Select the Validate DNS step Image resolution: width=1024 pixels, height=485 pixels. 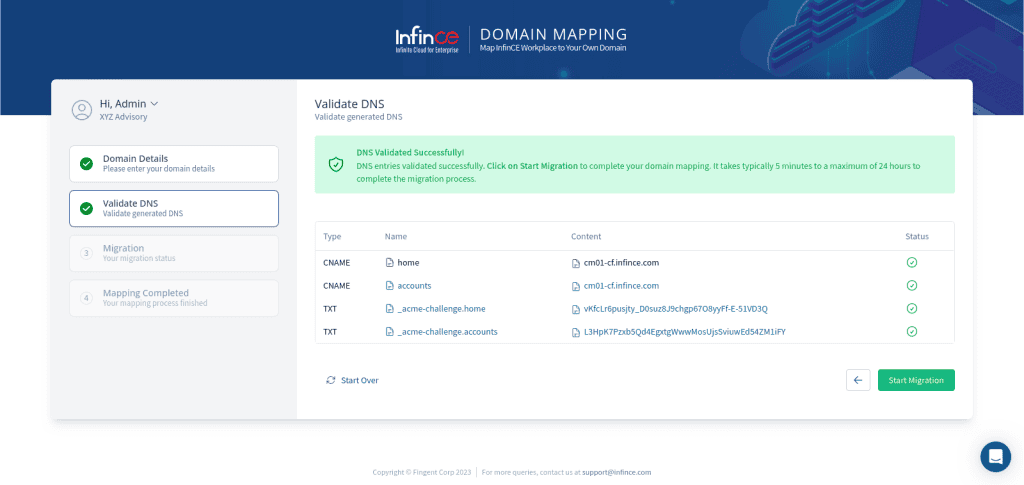click(x=174, y=208)
